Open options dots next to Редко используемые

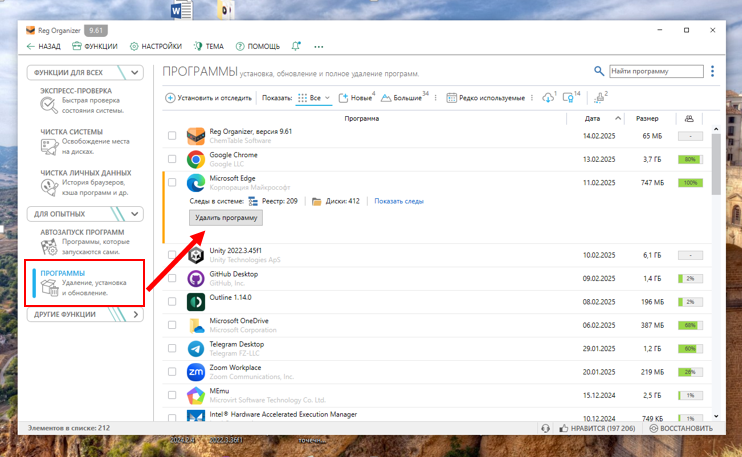click(x=532, y=98)
